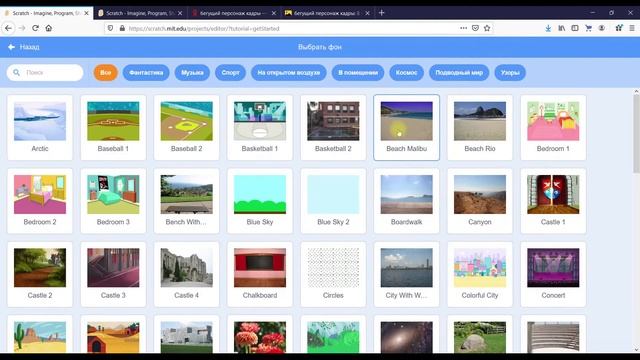Choose the Bedroom 3 backdrop
This screenshot has width=640, height=360.
(113, 201)
